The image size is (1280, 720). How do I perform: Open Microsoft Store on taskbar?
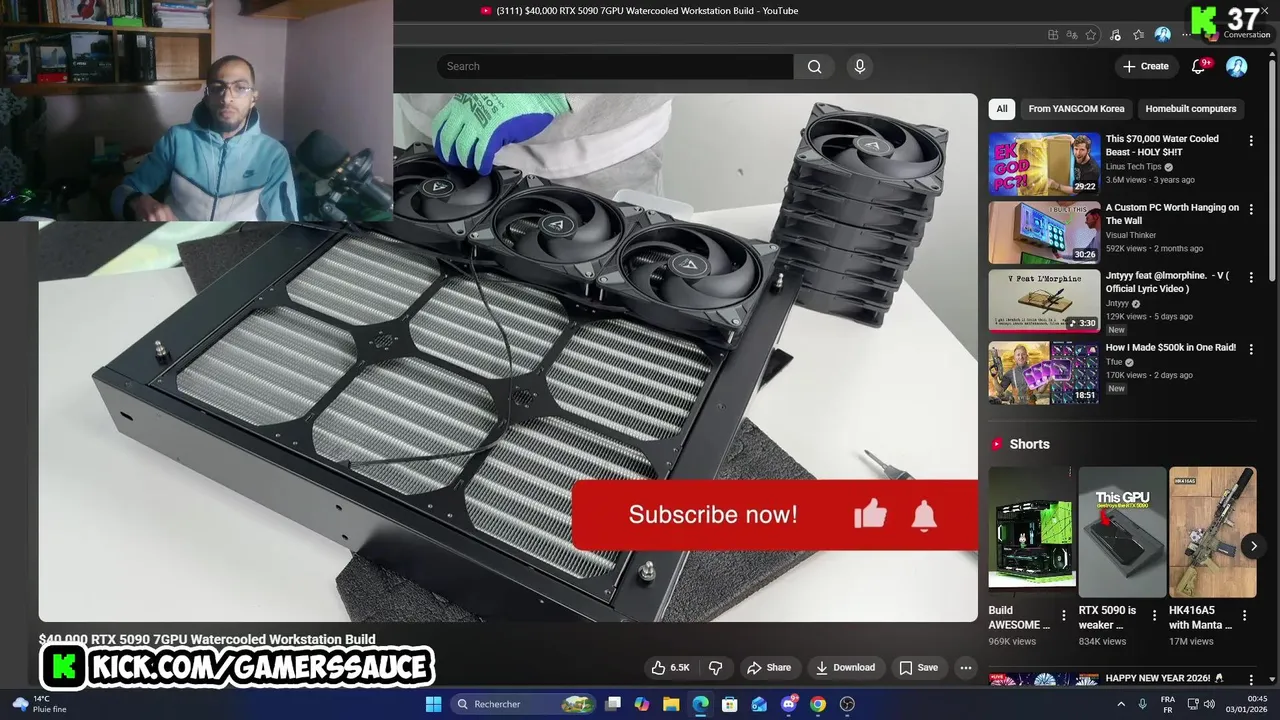(x=730, y=704)
